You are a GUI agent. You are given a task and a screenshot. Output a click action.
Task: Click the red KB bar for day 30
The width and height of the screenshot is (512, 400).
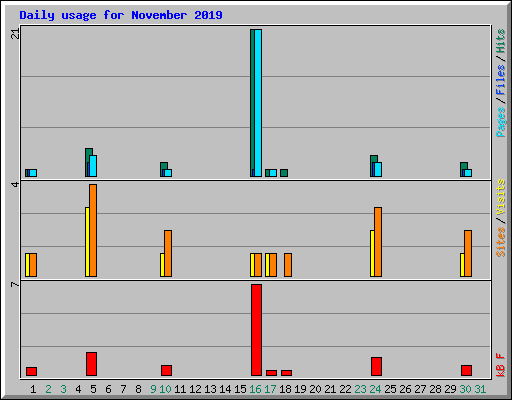466,371
